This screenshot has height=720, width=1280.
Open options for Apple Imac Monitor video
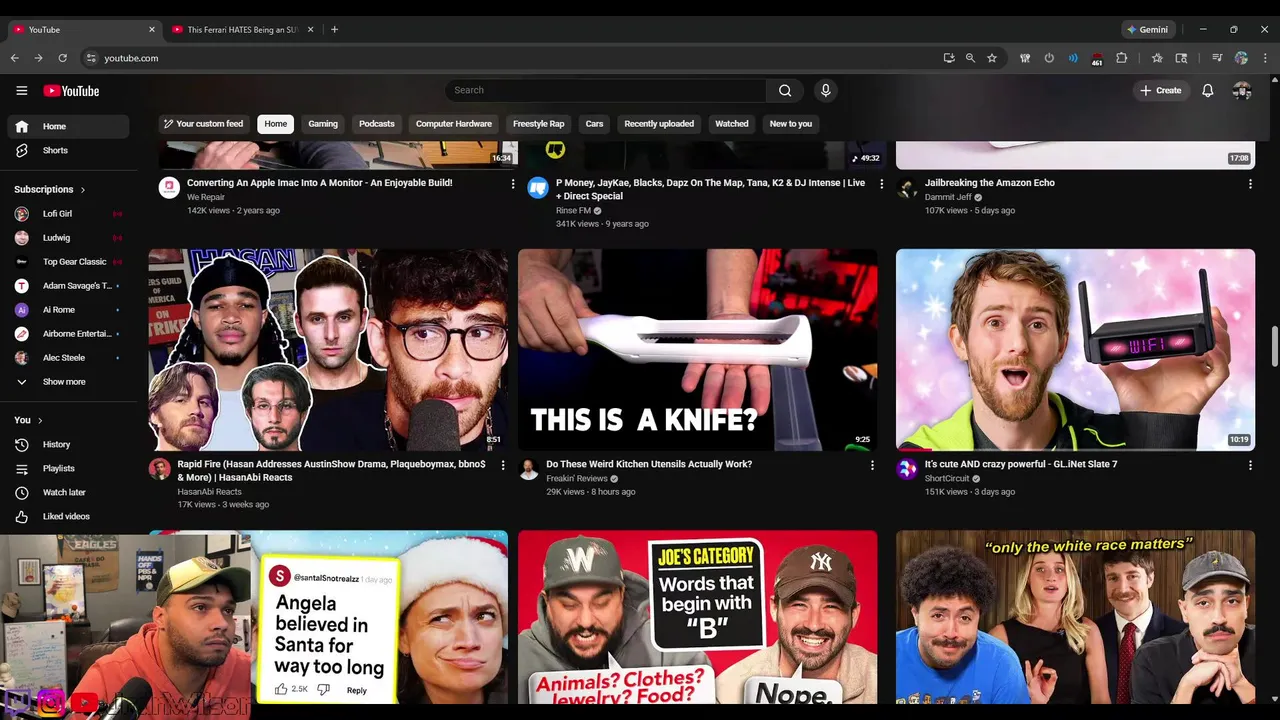tap(513, 184)
